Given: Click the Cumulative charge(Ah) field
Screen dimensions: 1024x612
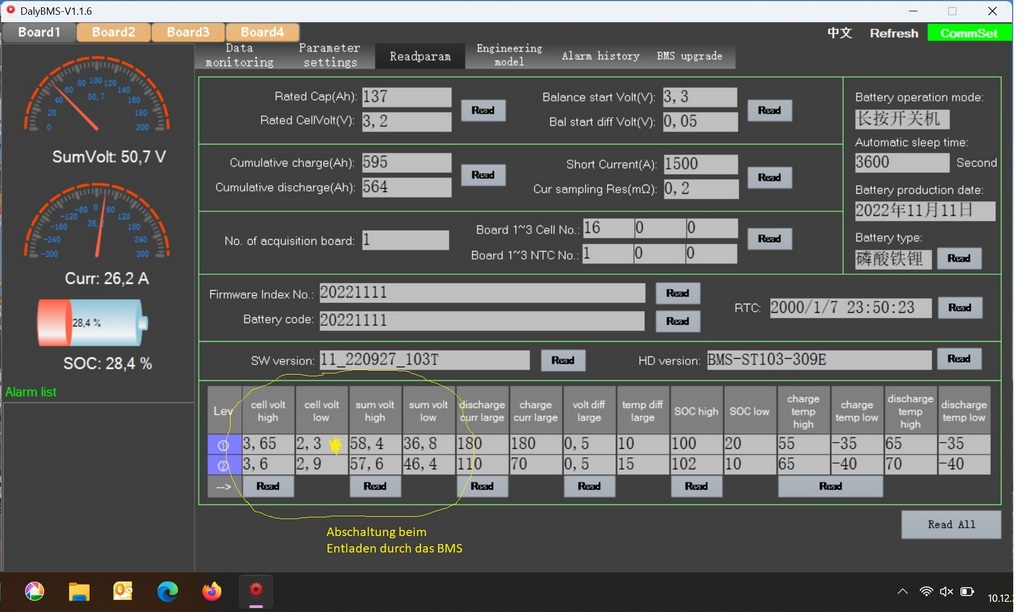Looking at the screenshot, I should coord(407,163).
